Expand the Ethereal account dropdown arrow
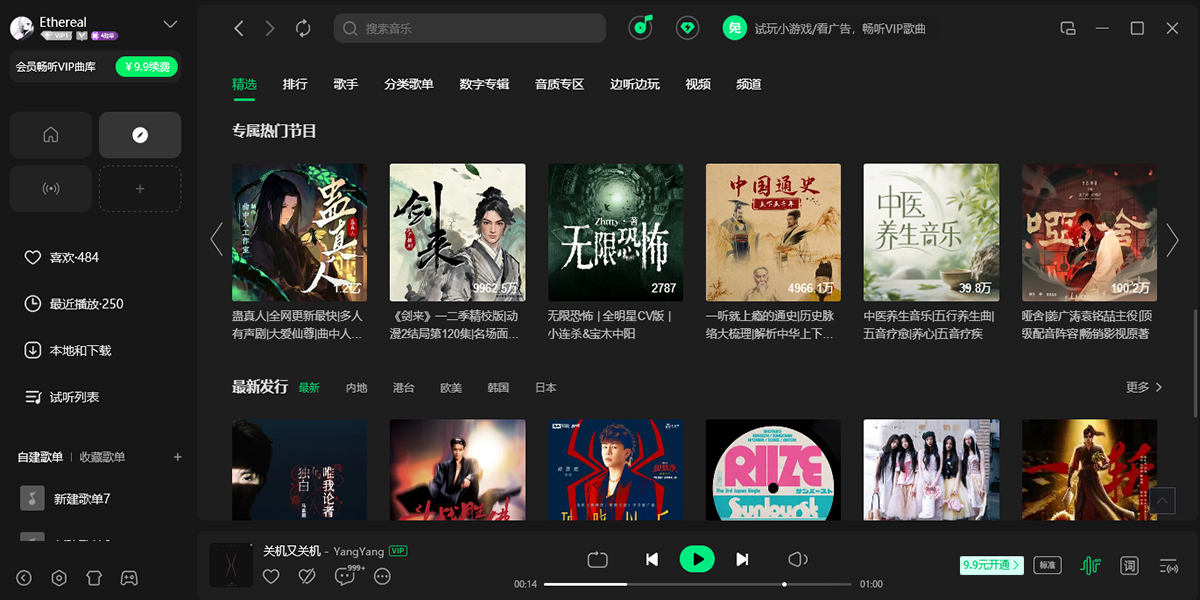This screenshot has width=1200, height=600. tap(170, 24)
